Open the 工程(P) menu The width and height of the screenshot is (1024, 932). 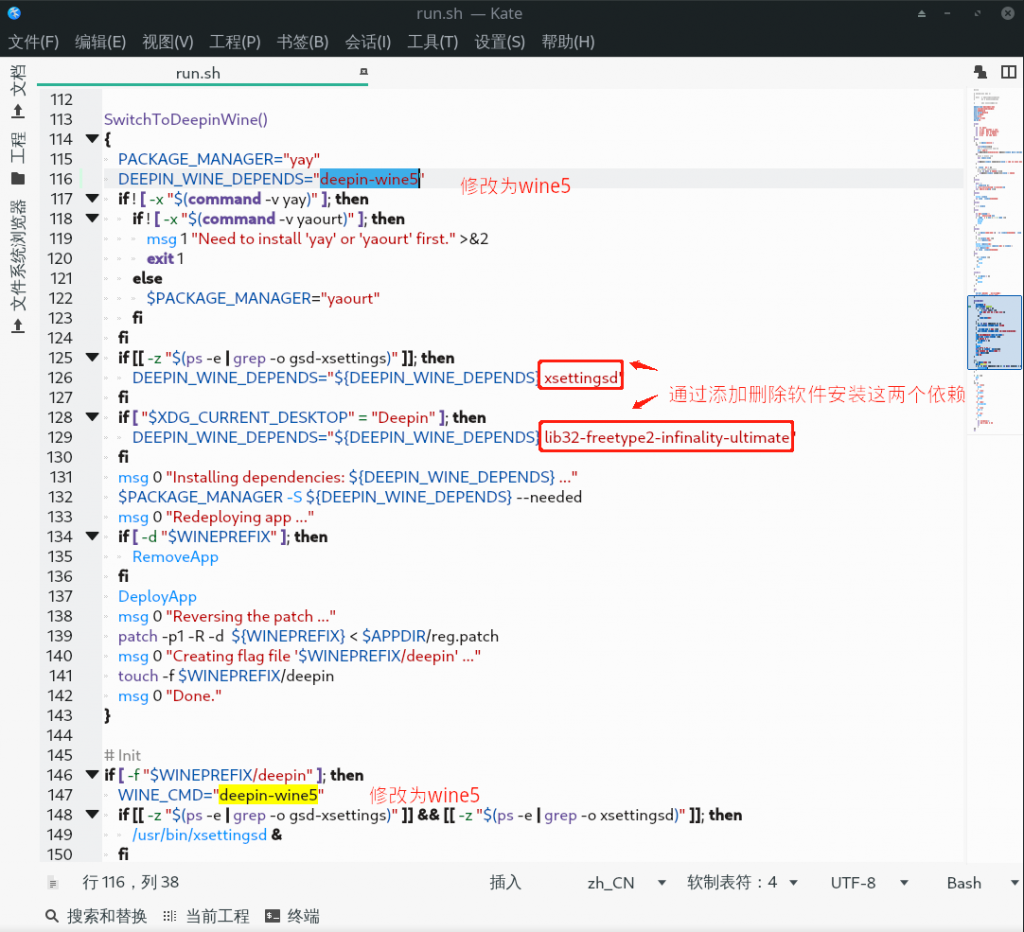(235, 42)
